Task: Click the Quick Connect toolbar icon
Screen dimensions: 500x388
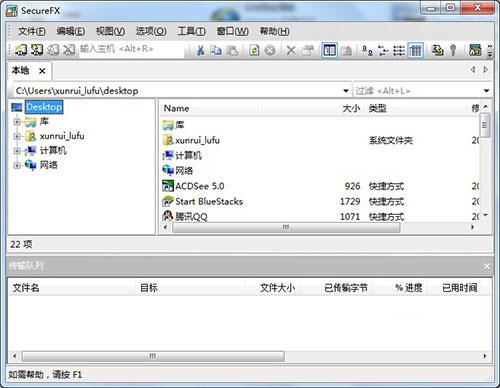Action: click(x=37, y=50)
